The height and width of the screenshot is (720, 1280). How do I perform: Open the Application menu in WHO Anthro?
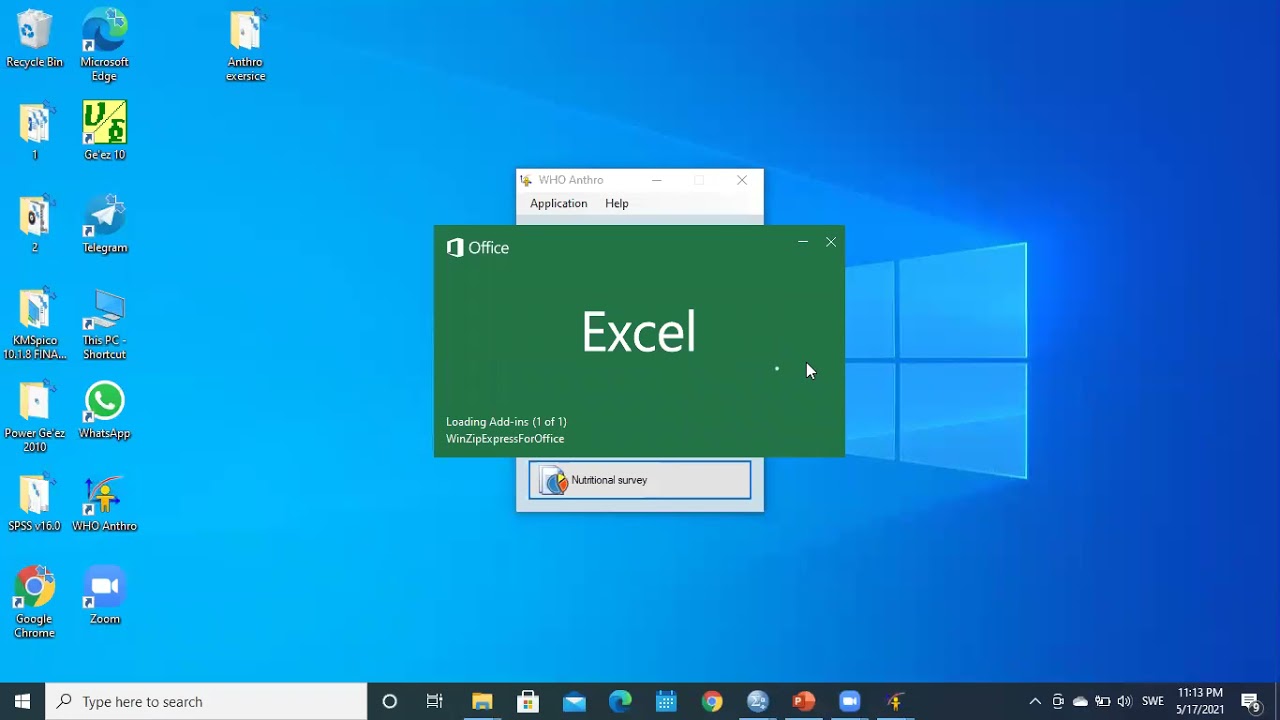click(x=558, y=203)
